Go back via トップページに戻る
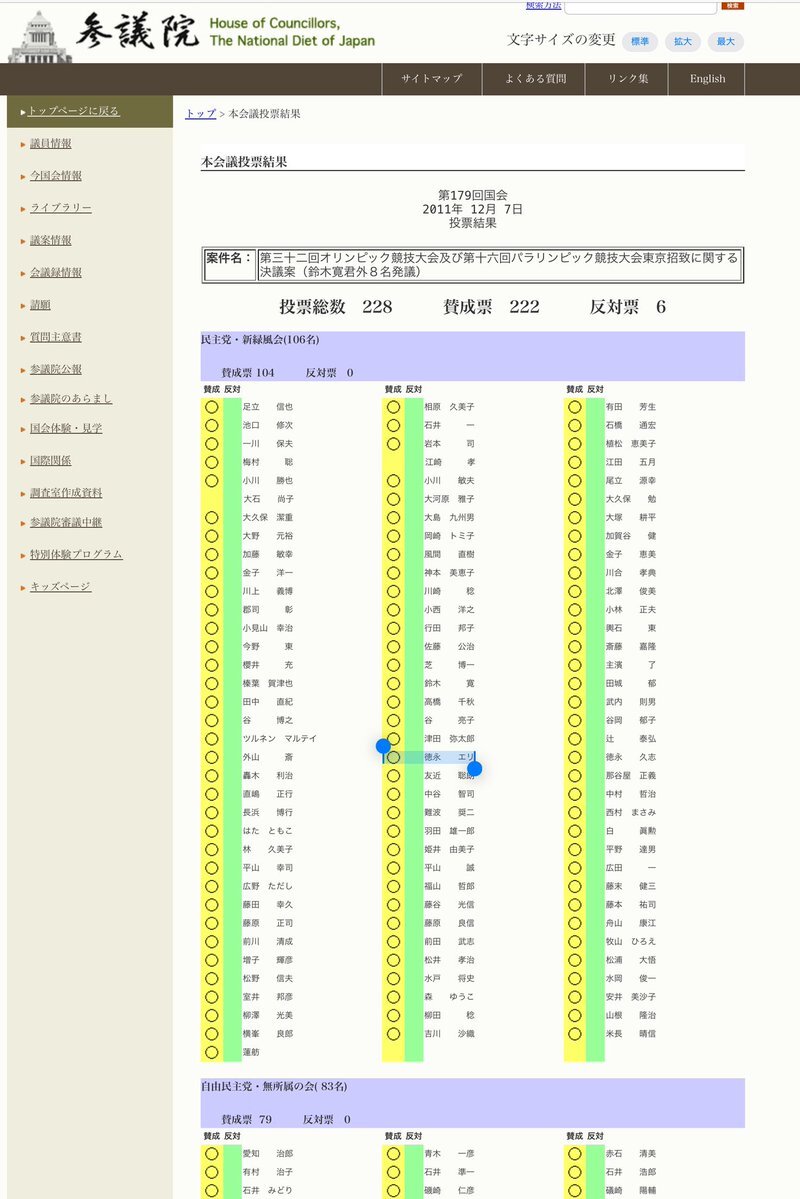This screenshot has width=800, height=1199. click(x=73, y=111)
